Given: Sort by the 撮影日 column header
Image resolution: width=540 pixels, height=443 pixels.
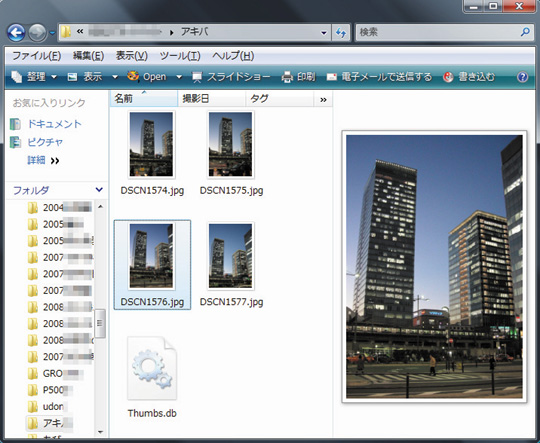Looking at the screenshot, I should point(211,99).
